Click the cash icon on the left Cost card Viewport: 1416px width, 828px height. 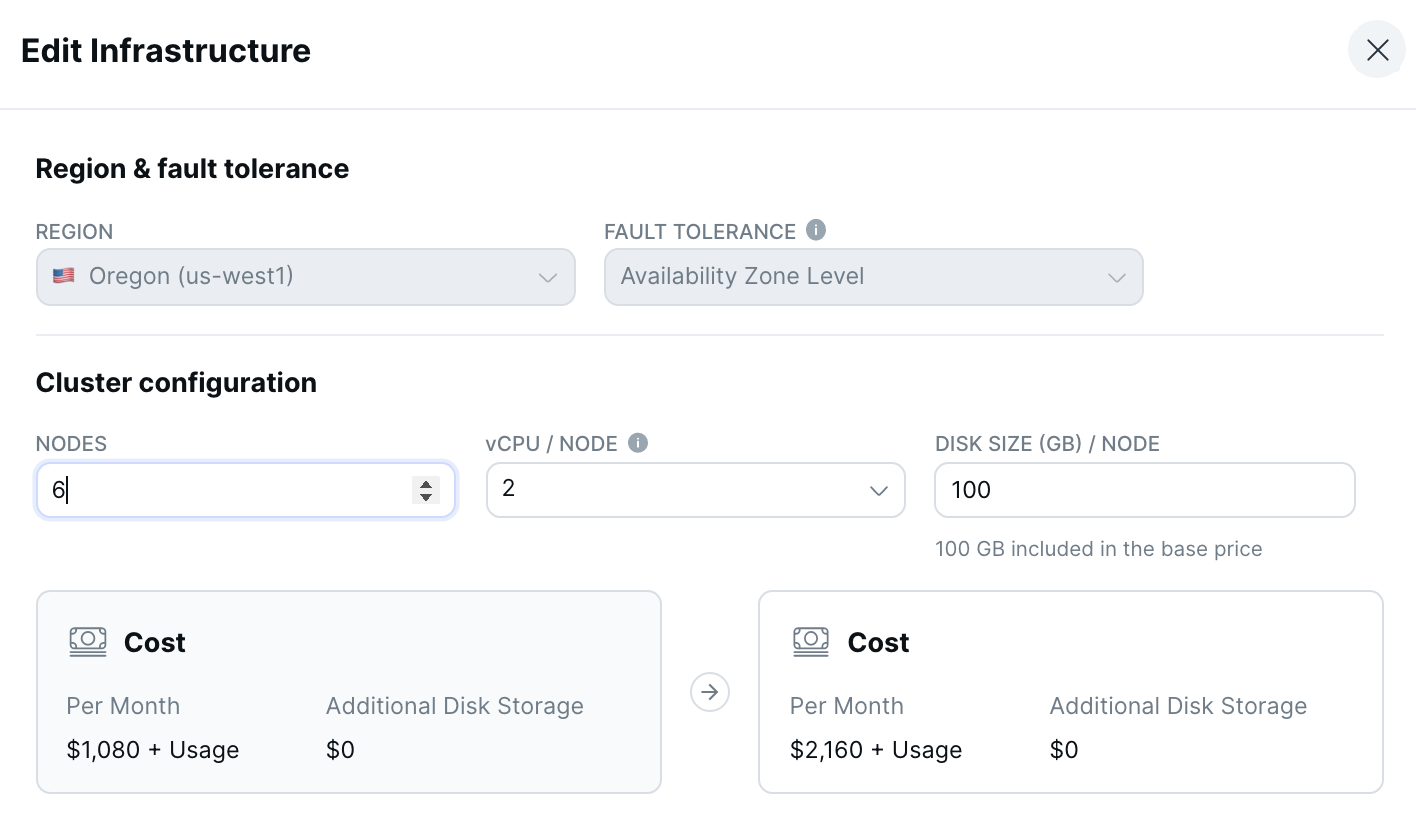tap(87, 642)
